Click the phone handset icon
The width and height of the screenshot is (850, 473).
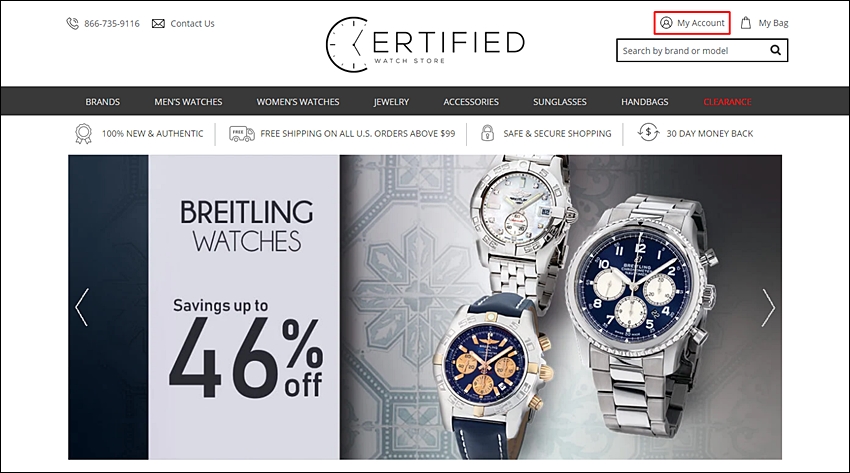pos(73,23)
